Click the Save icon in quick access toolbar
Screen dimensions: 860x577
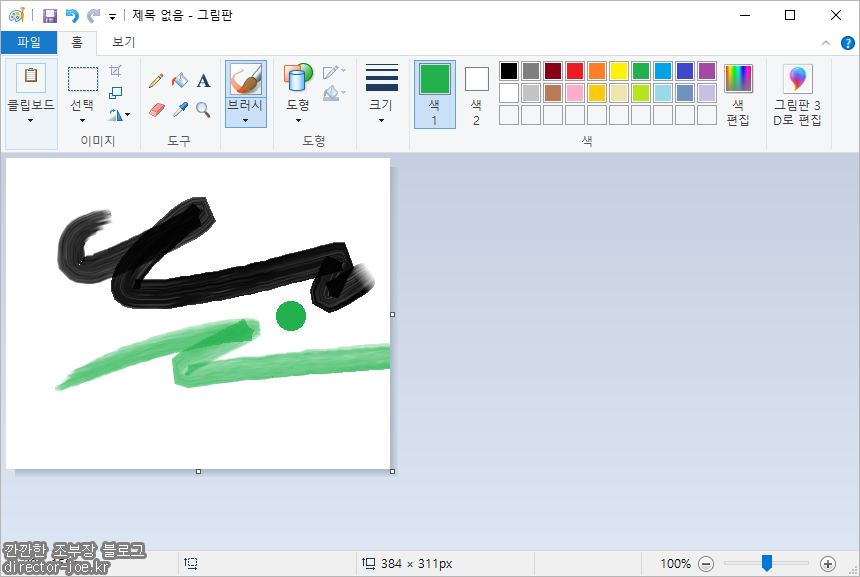[50, 15]
